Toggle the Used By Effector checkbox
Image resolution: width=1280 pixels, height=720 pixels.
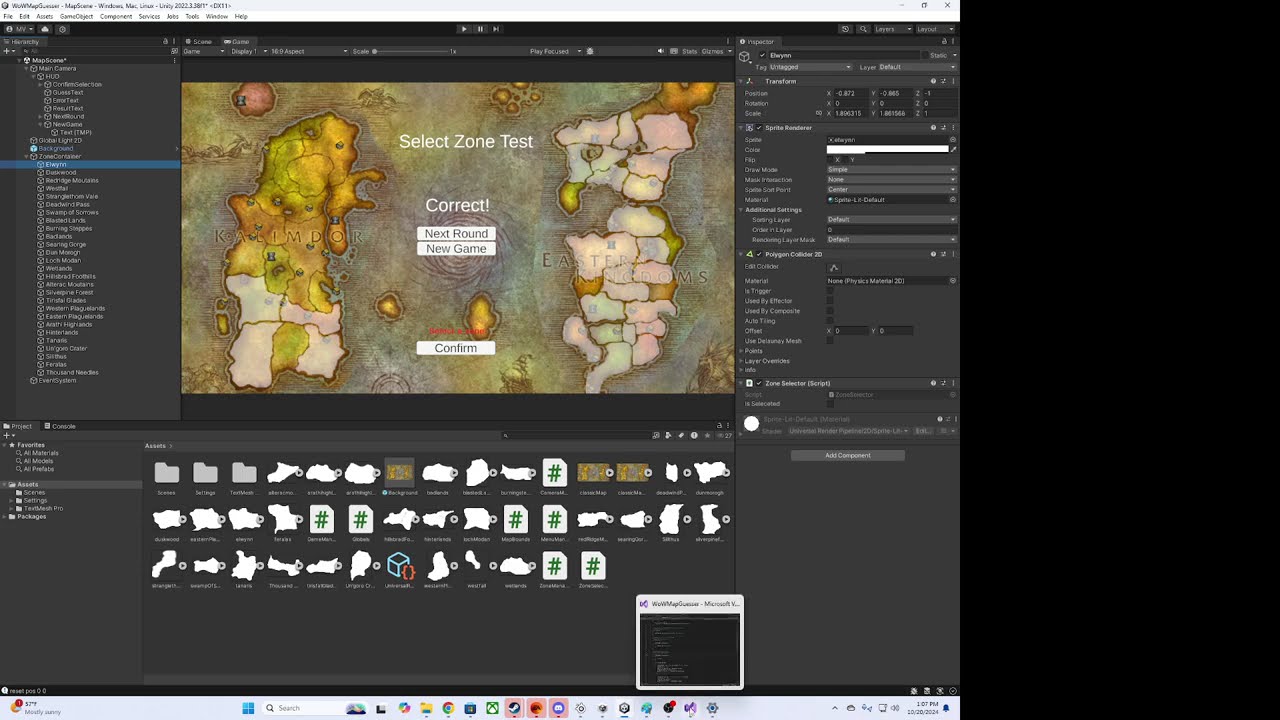(x=830, y=301)
